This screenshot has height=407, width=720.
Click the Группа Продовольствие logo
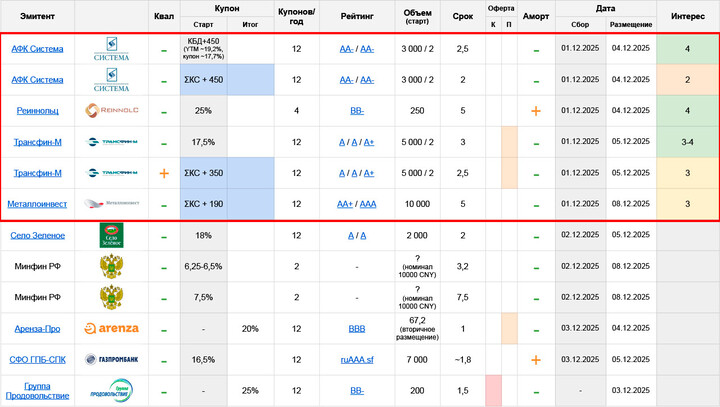110,390
